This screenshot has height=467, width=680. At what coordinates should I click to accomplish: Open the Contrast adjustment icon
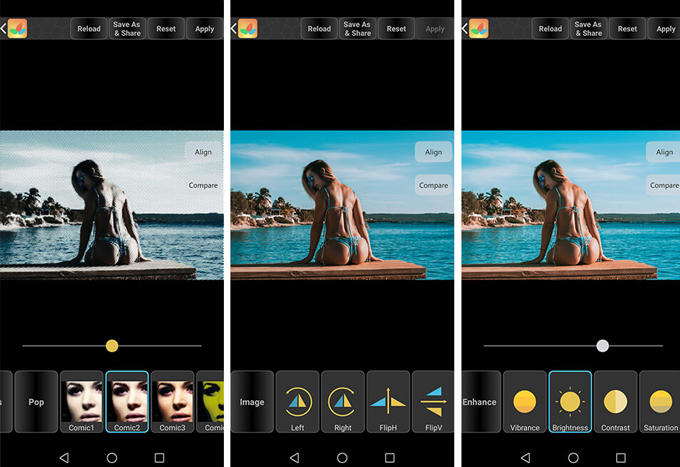[x=615, y=401]
